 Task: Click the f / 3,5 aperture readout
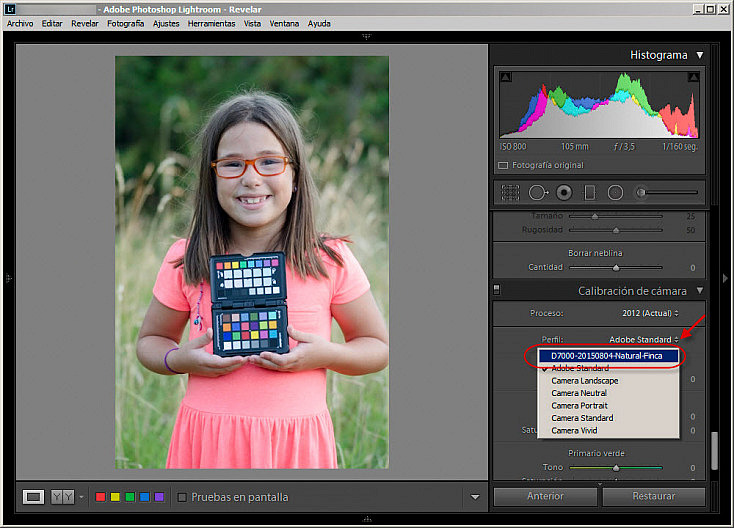click(x=624, y=147)
